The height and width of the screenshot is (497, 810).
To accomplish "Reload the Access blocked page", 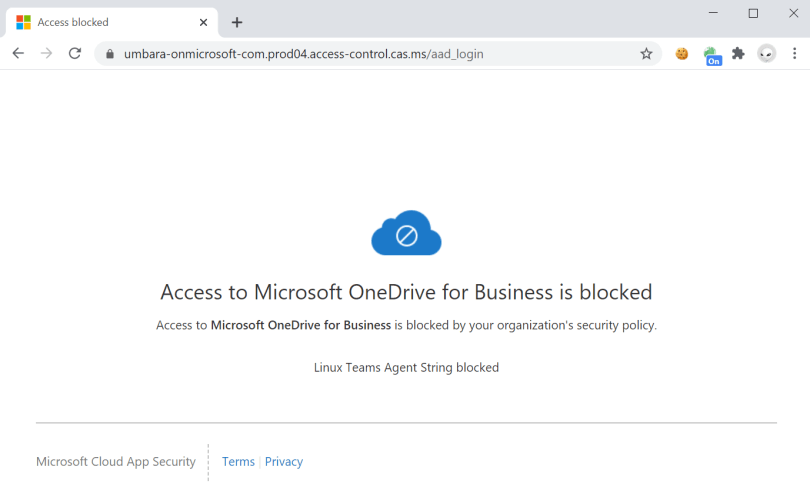I will click(x=74, y=54).
